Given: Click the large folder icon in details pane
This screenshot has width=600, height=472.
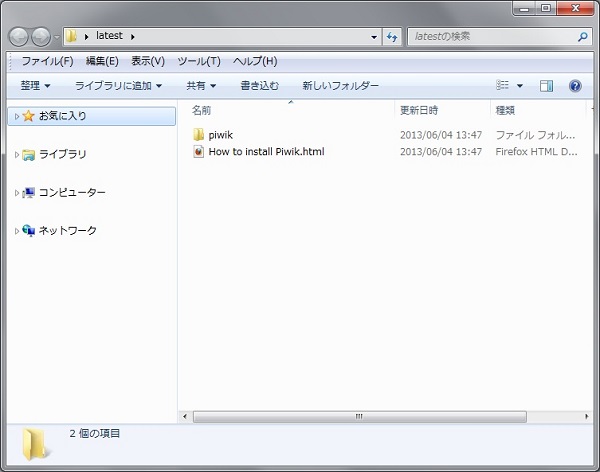Looking at the screenshot, I should pyautogui.click(x=34, y=444).
